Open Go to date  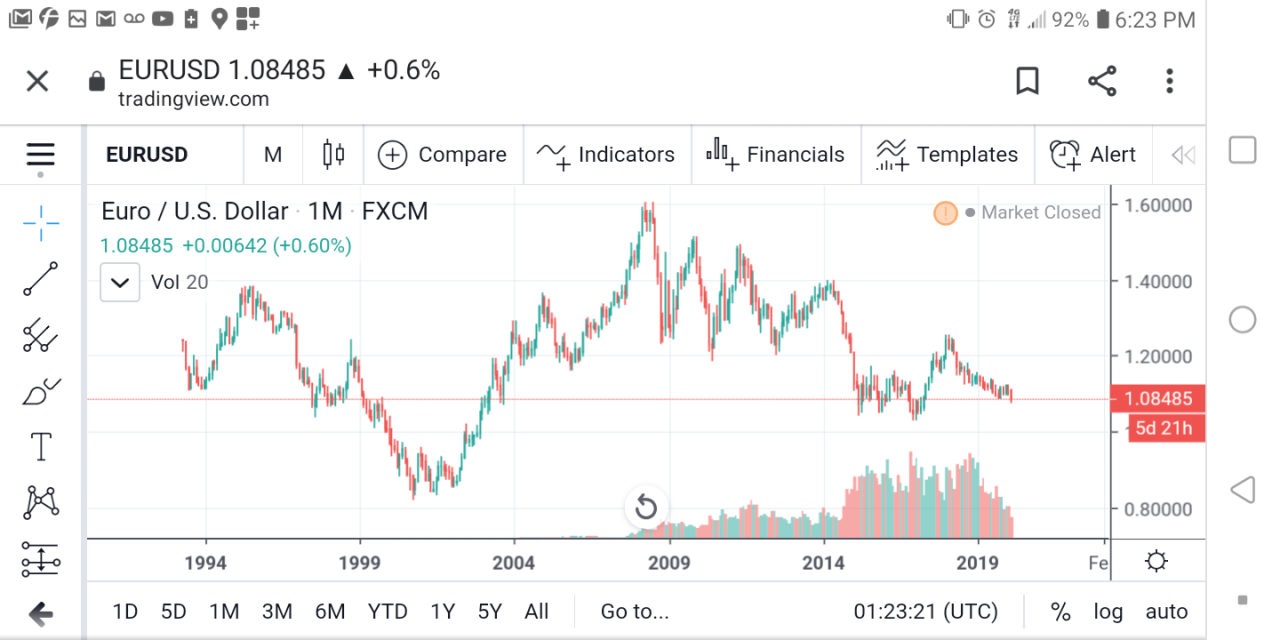pos(634,612)
